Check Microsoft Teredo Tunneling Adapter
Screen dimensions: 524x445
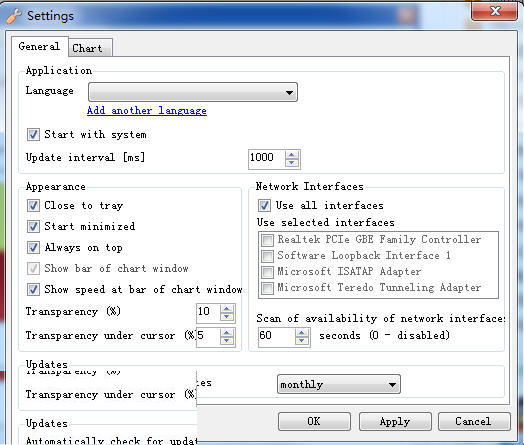click(x=267, y=288)
